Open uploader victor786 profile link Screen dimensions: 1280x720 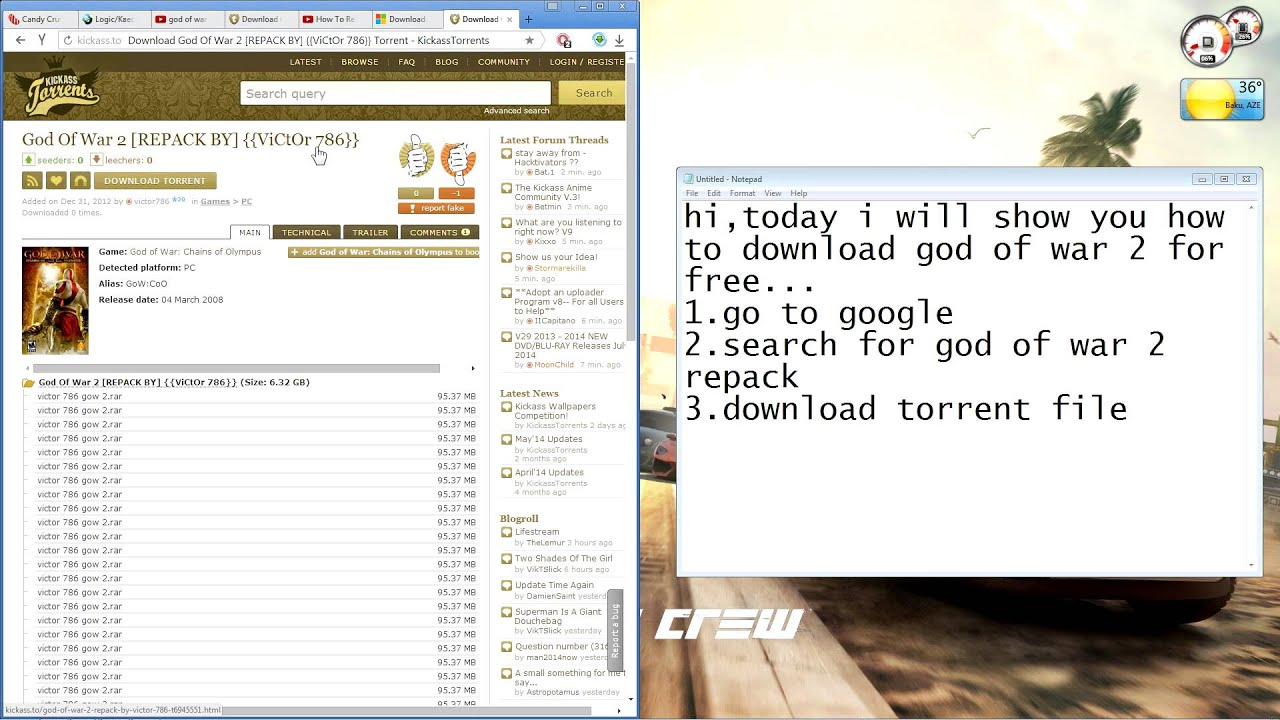tap(152, 201)
